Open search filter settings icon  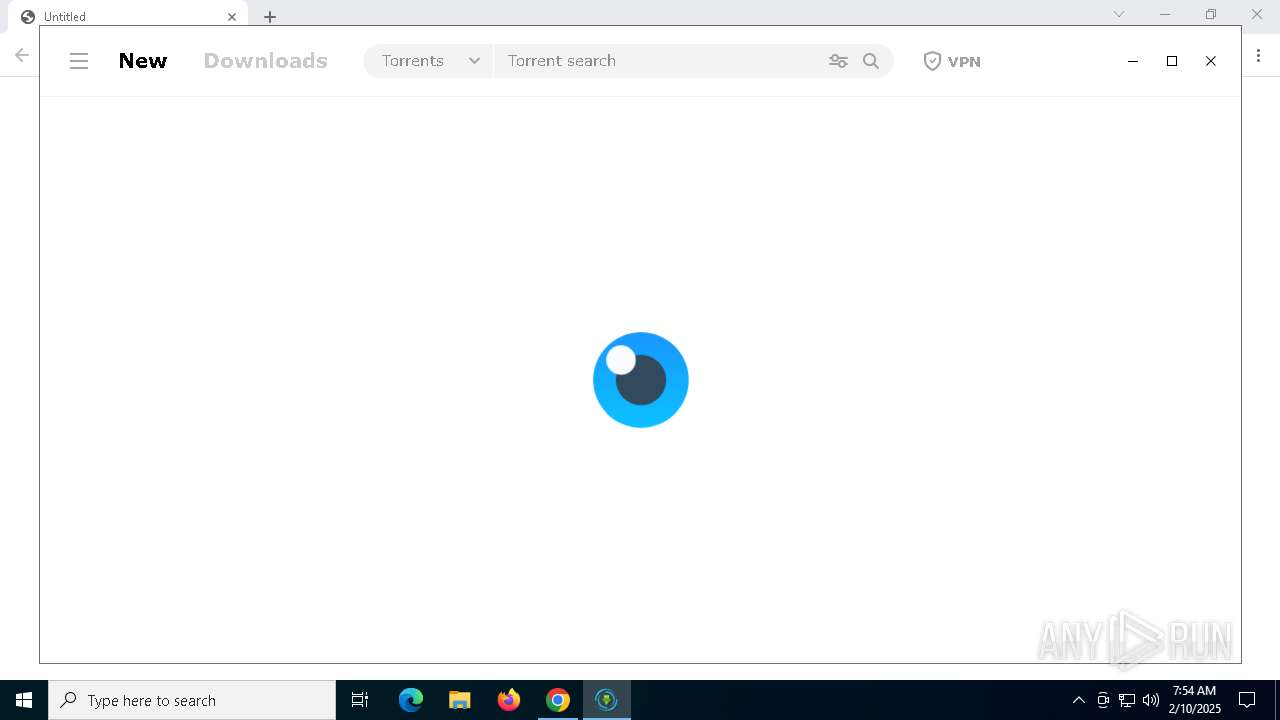(838, 61)
